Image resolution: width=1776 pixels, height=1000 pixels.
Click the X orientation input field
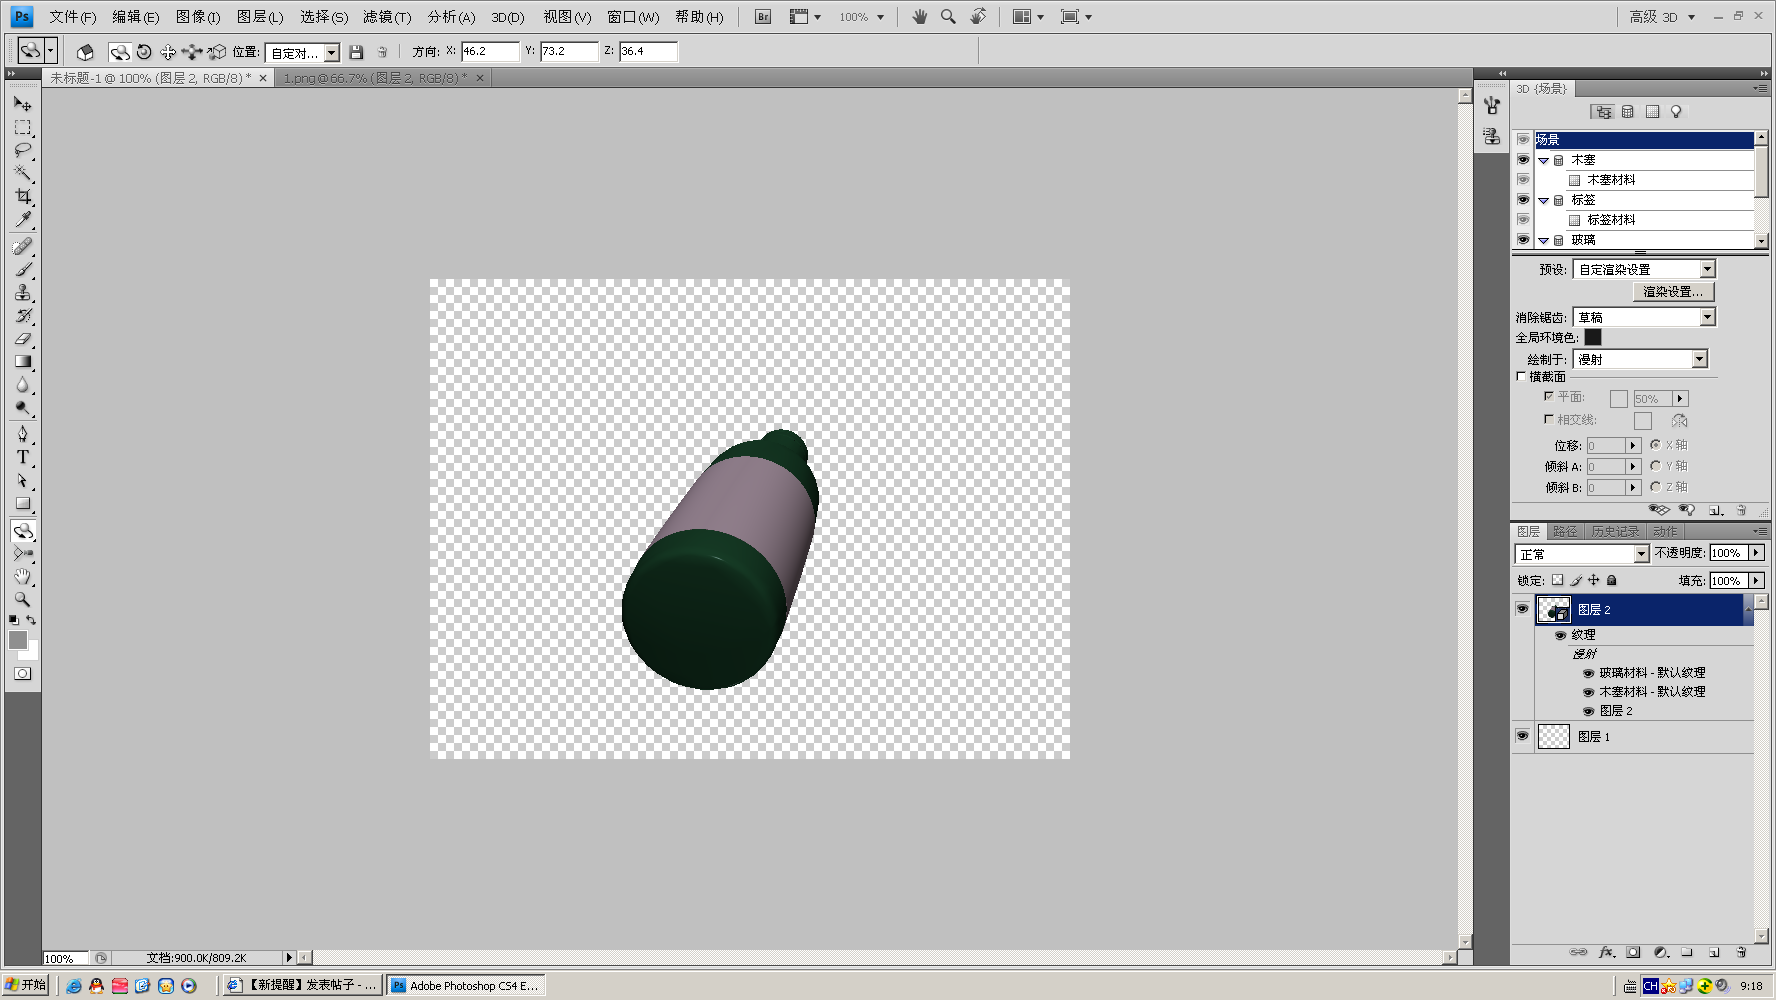click(x=489, y=51)
